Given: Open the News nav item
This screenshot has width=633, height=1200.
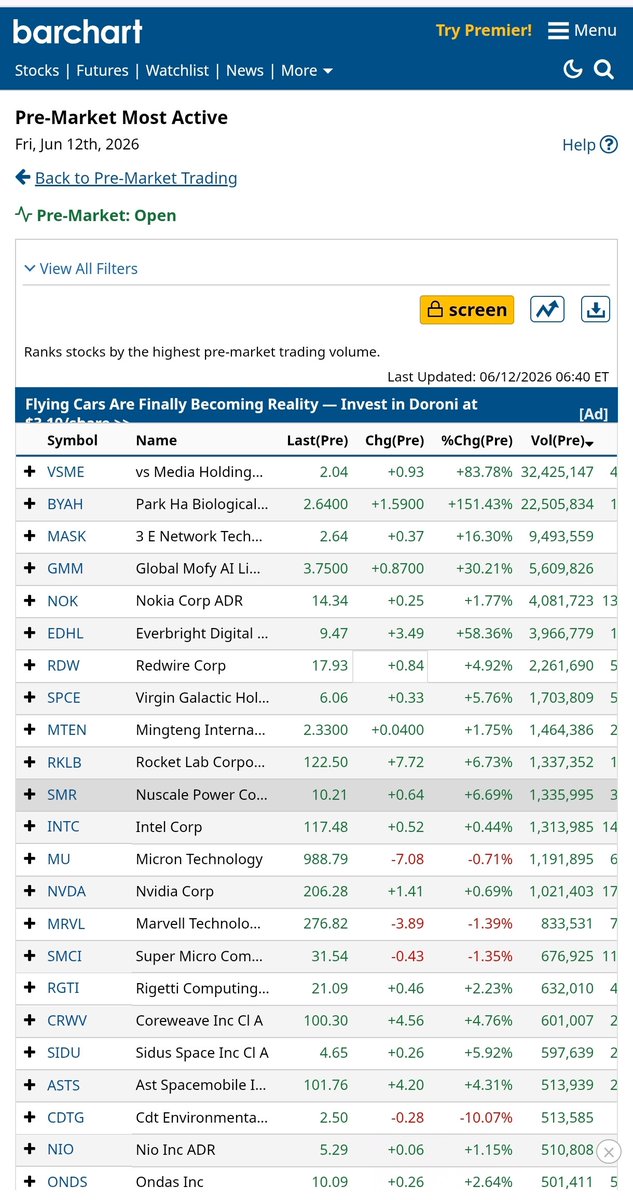Looking at the screenshot, I should (245, 70).
